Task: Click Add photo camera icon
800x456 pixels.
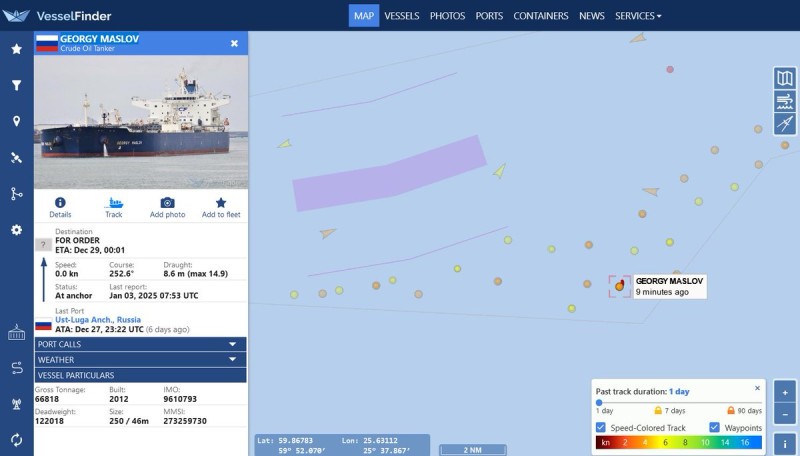Action: [167, 202]
